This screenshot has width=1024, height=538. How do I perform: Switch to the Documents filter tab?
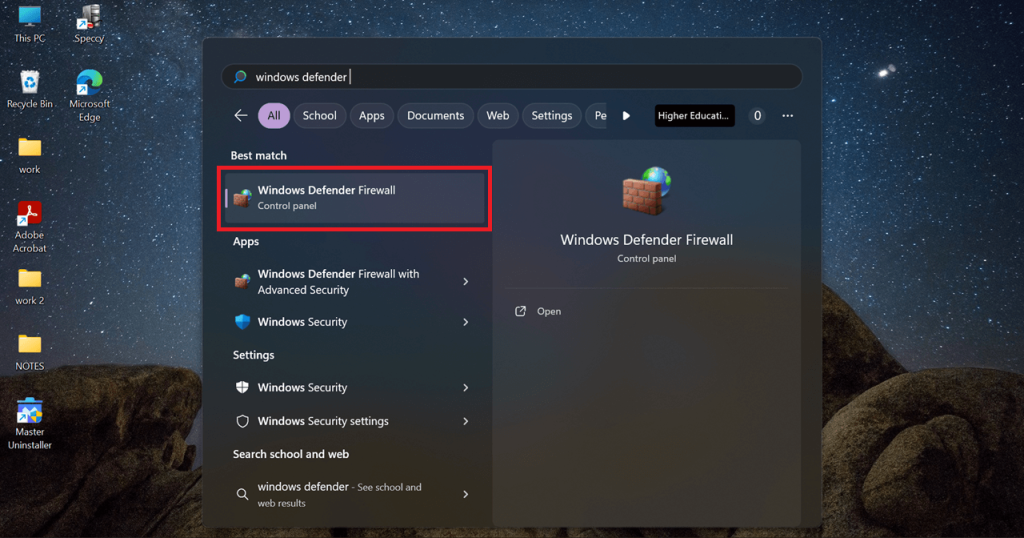[436, 116]
